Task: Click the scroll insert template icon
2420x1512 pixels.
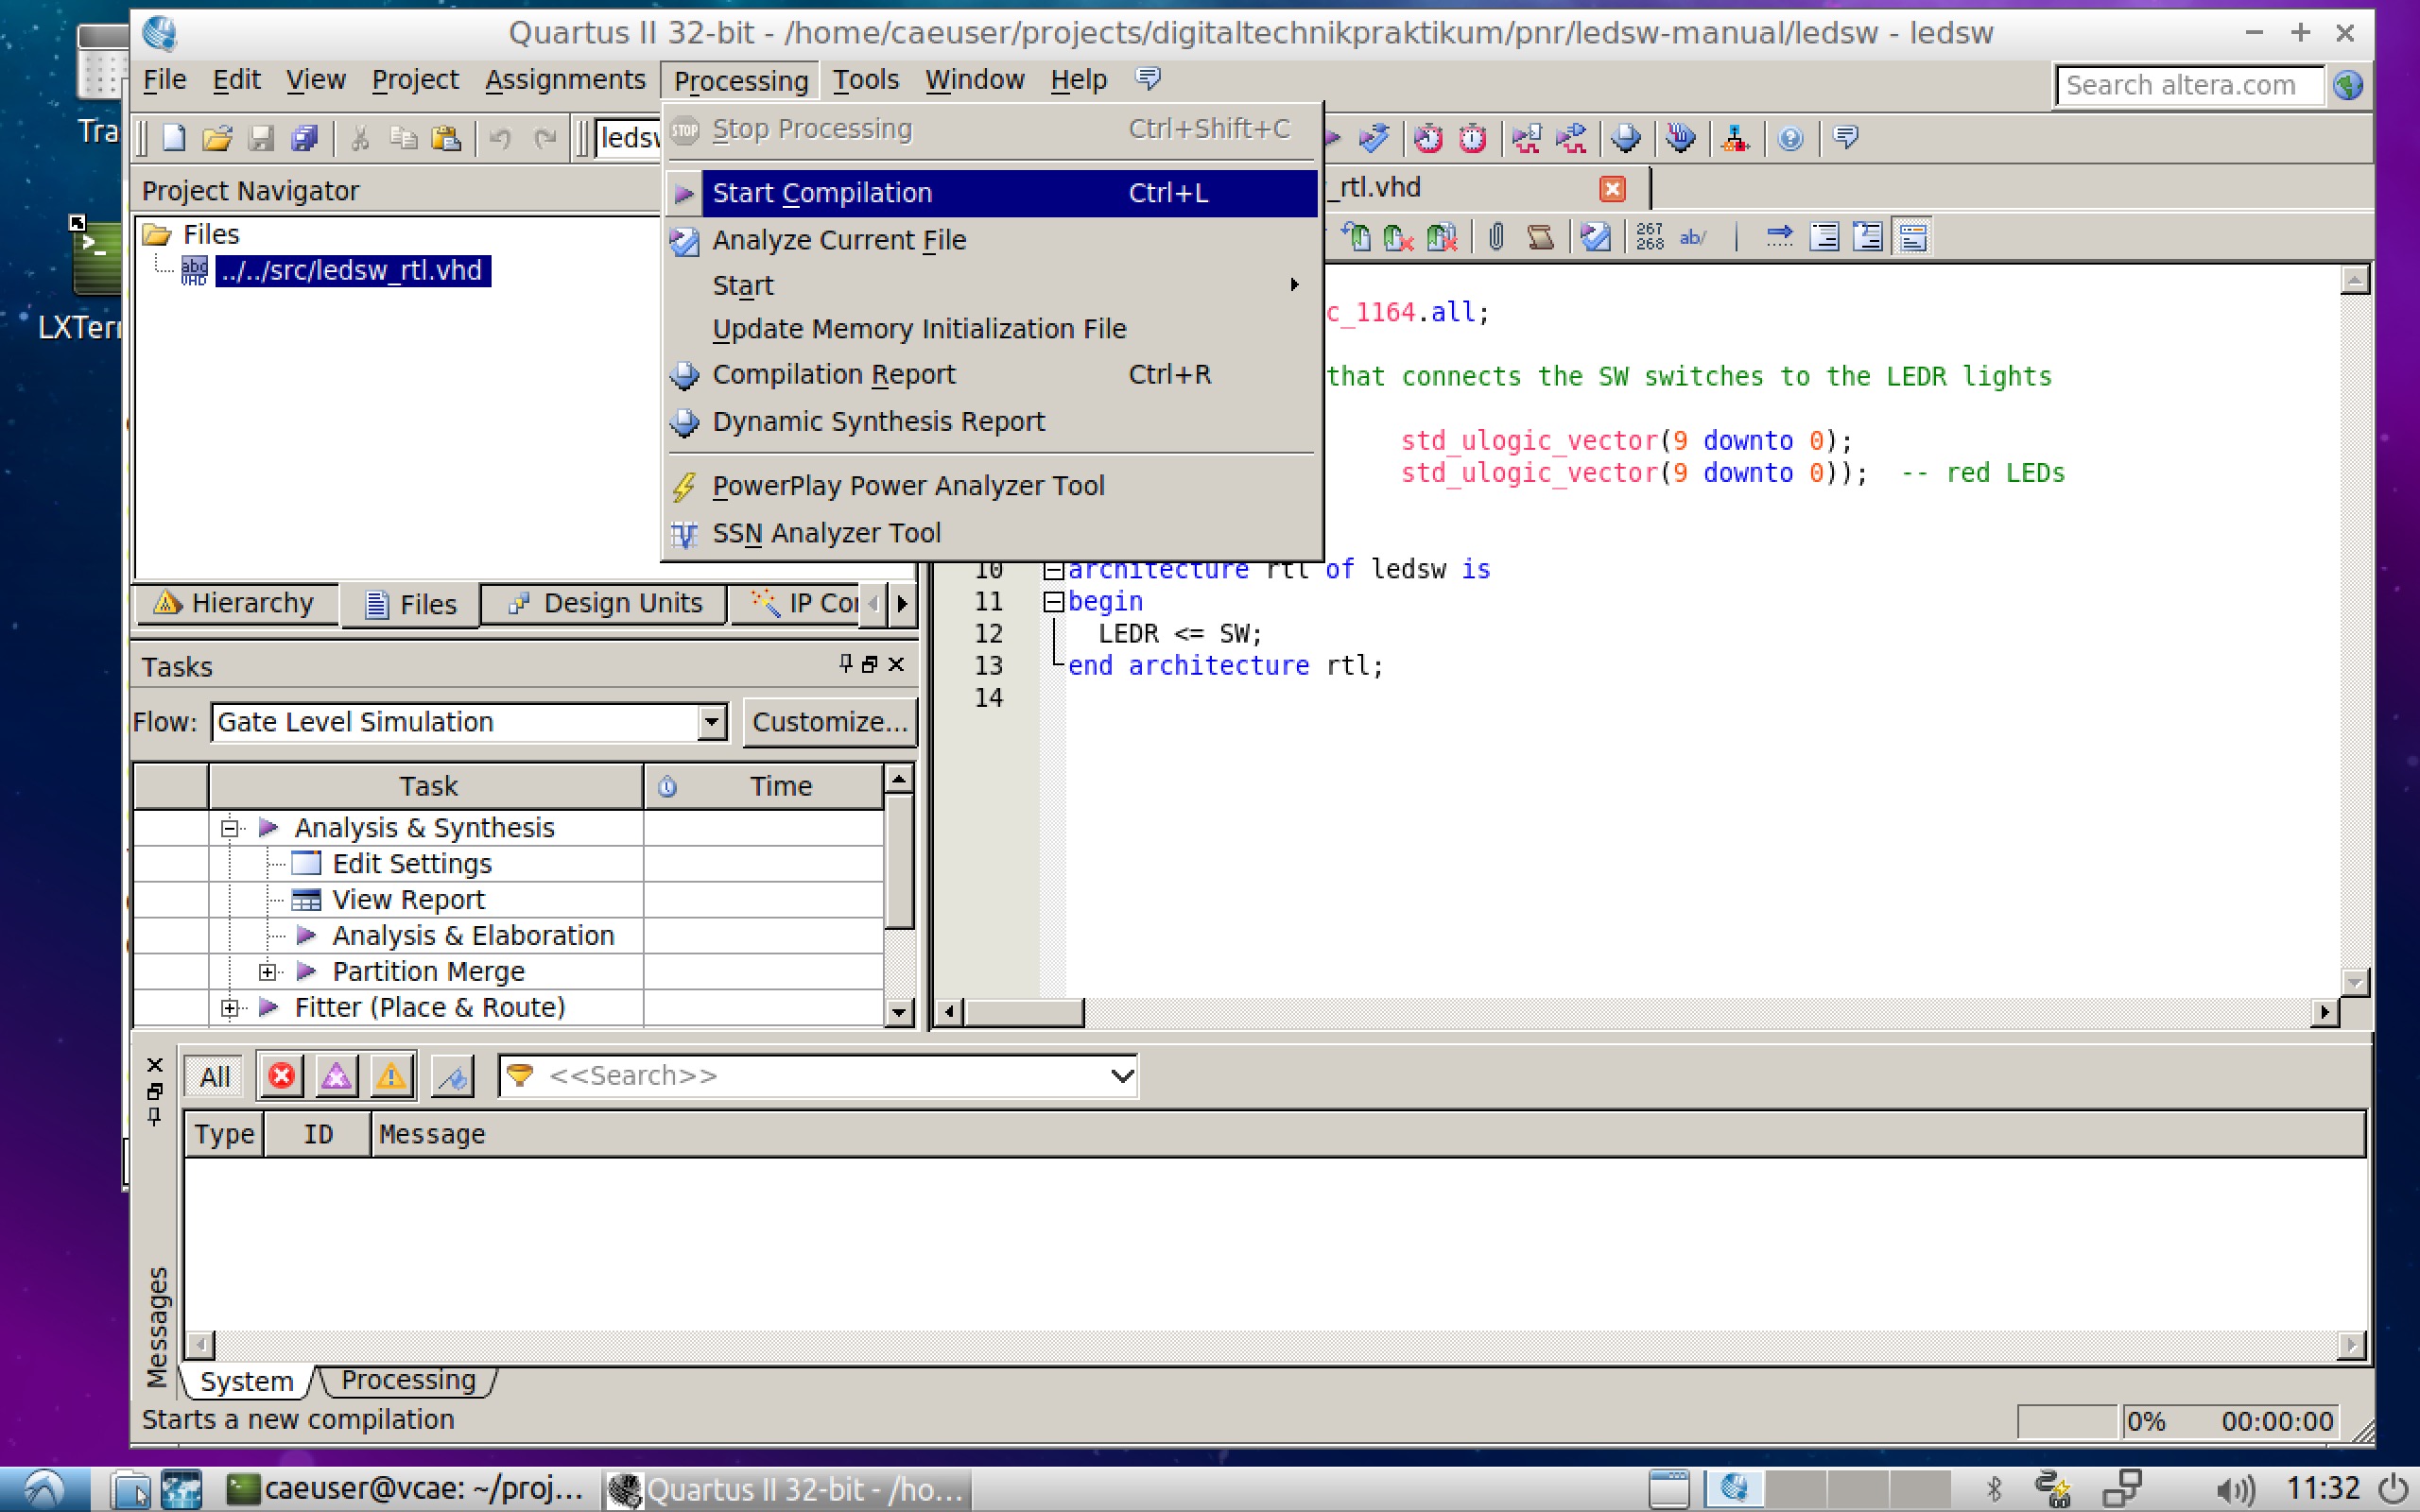Action: 1540,237
